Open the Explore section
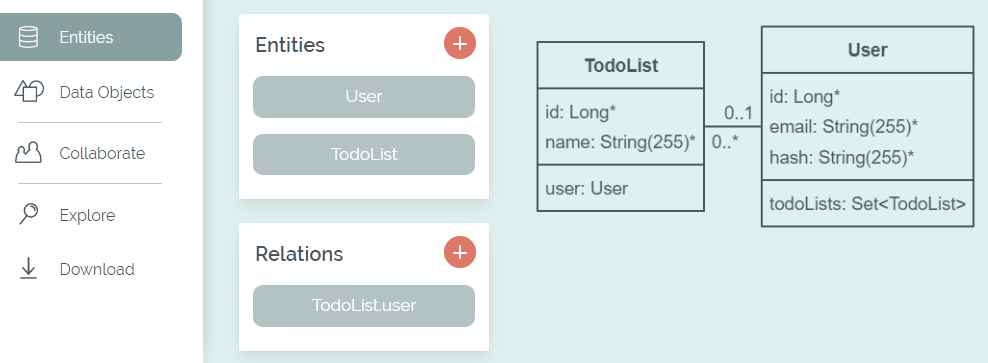The image size is (988, 363). point(88,215)
